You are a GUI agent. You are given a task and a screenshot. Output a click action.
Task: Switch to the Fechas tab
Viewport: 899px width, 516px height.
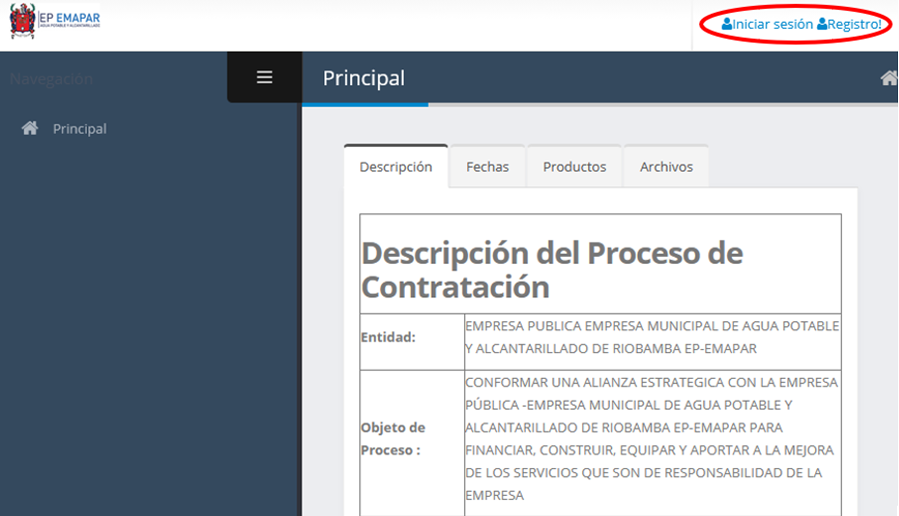point(487,167)
